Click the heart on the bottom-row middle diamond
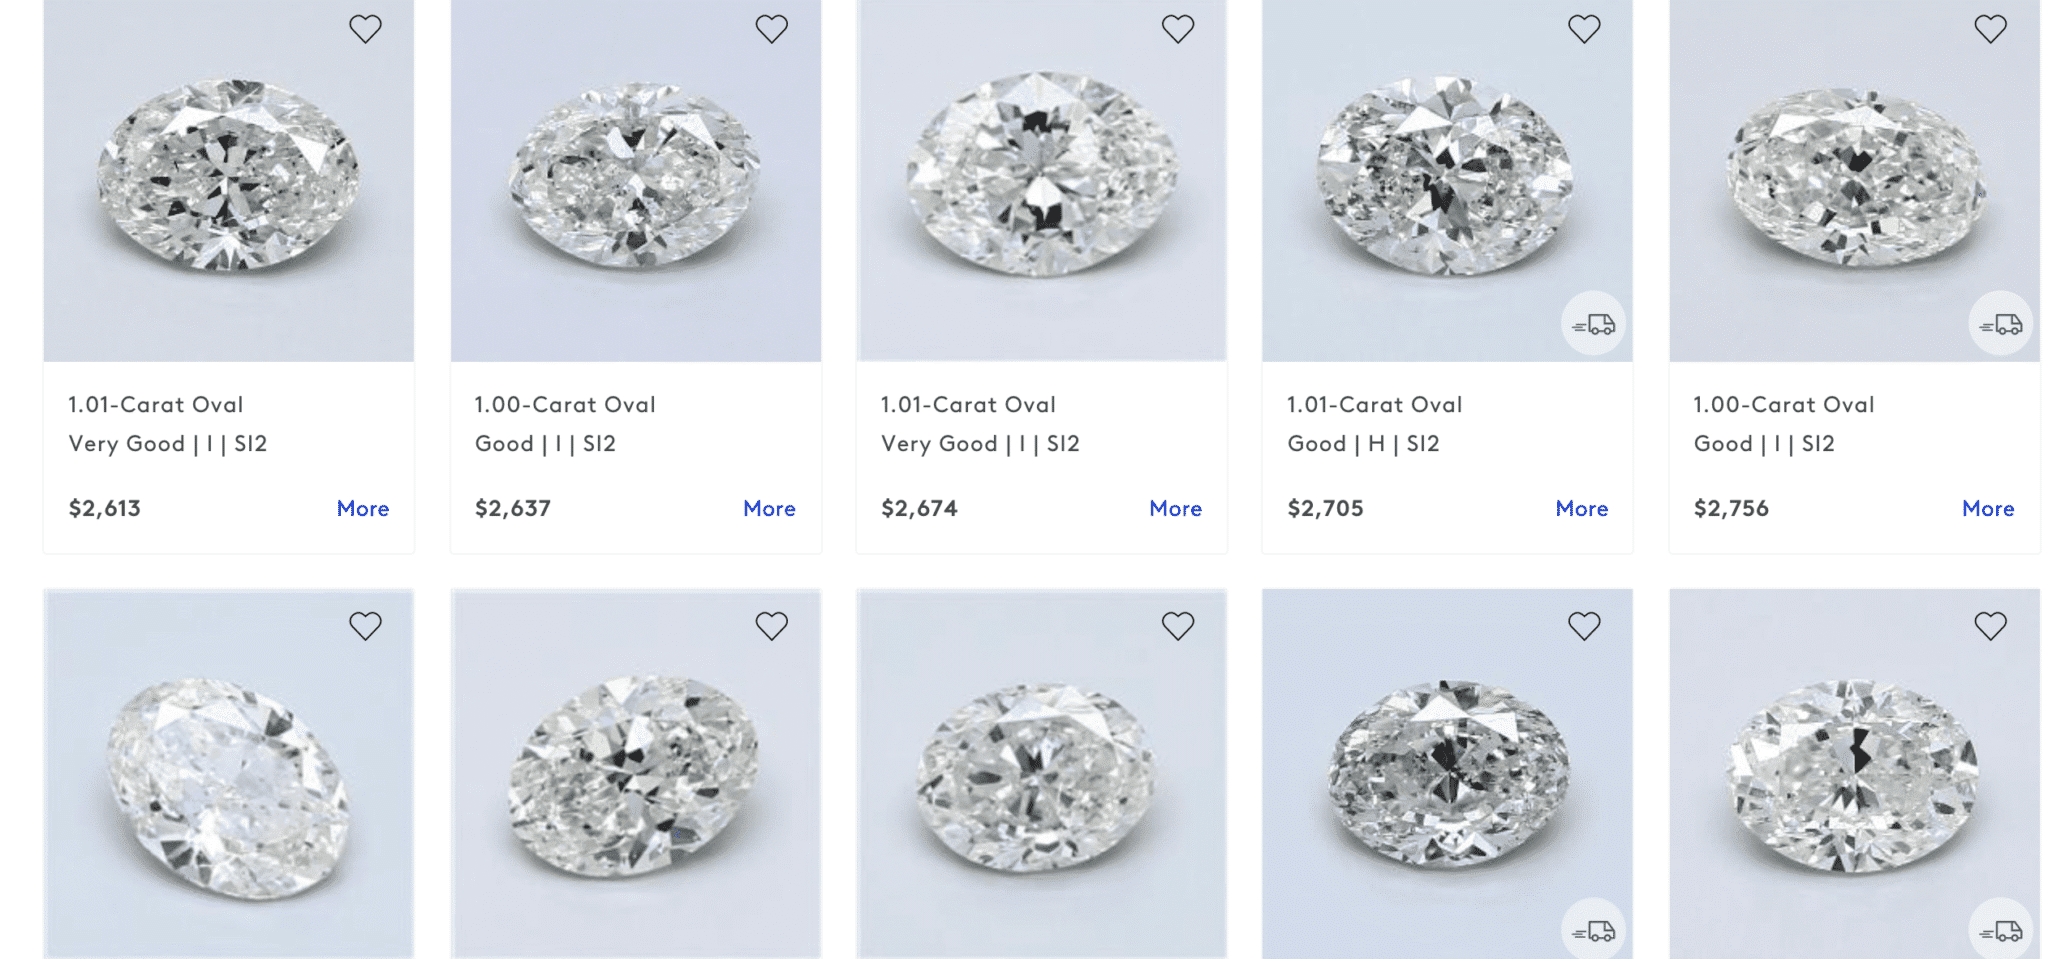 click(x=1178, y=625)
